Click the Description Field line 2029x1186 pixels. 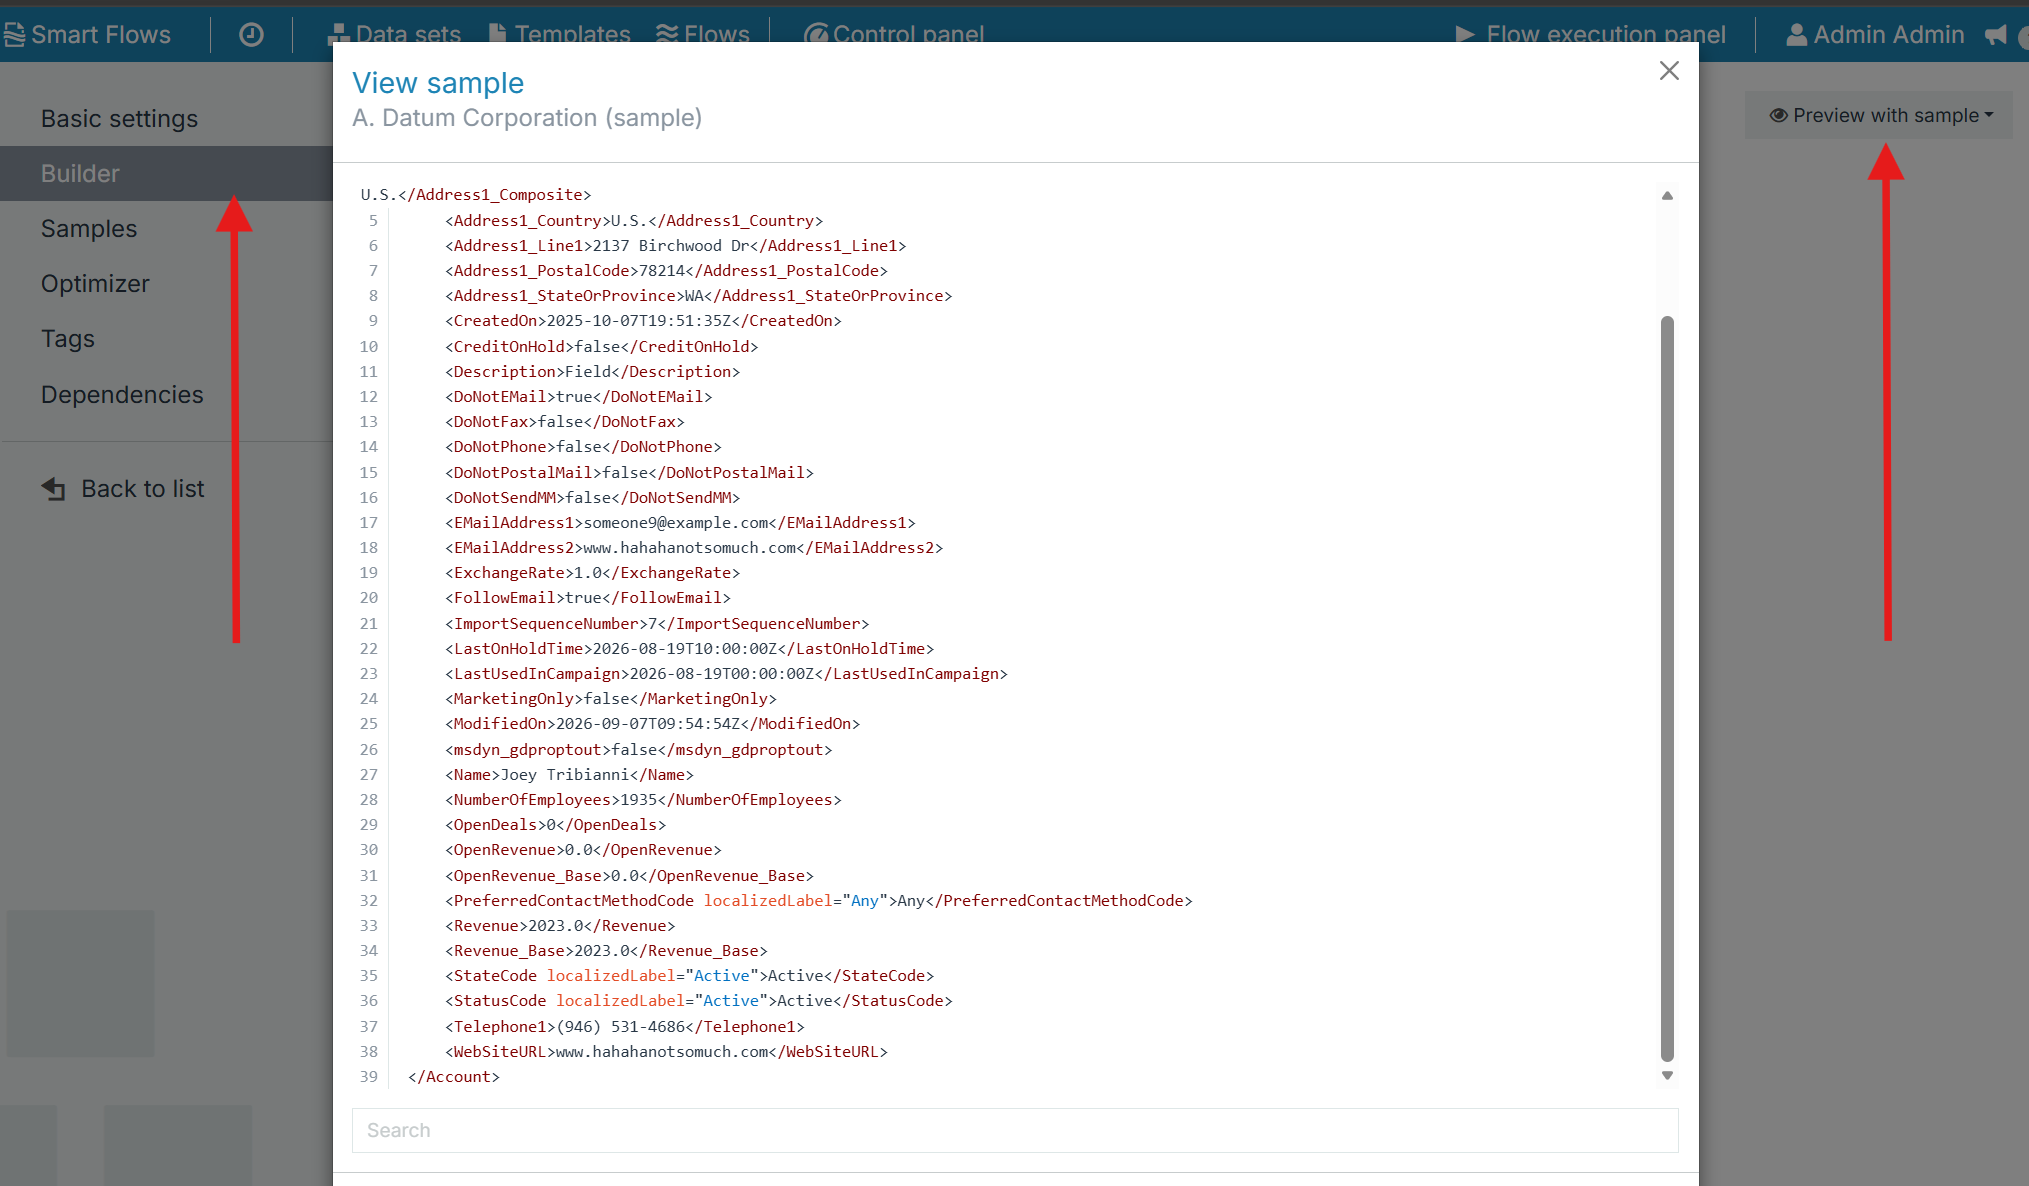pyautogui.click(x=592, y=372)
